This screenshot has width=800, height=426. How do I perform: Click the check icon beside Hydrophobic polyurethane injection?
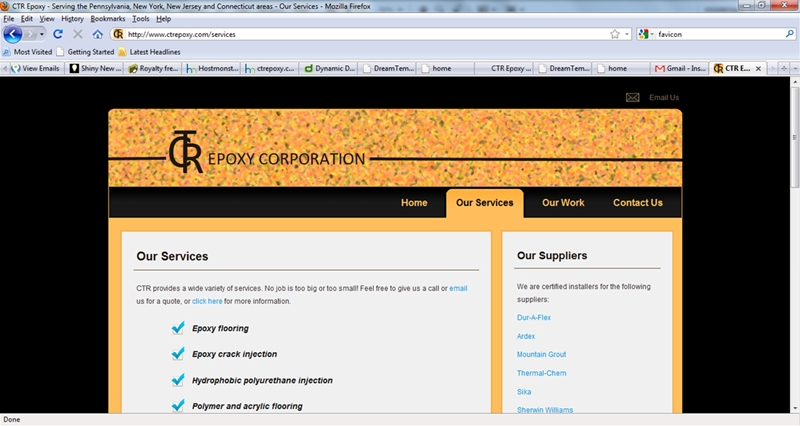[178, 380]
